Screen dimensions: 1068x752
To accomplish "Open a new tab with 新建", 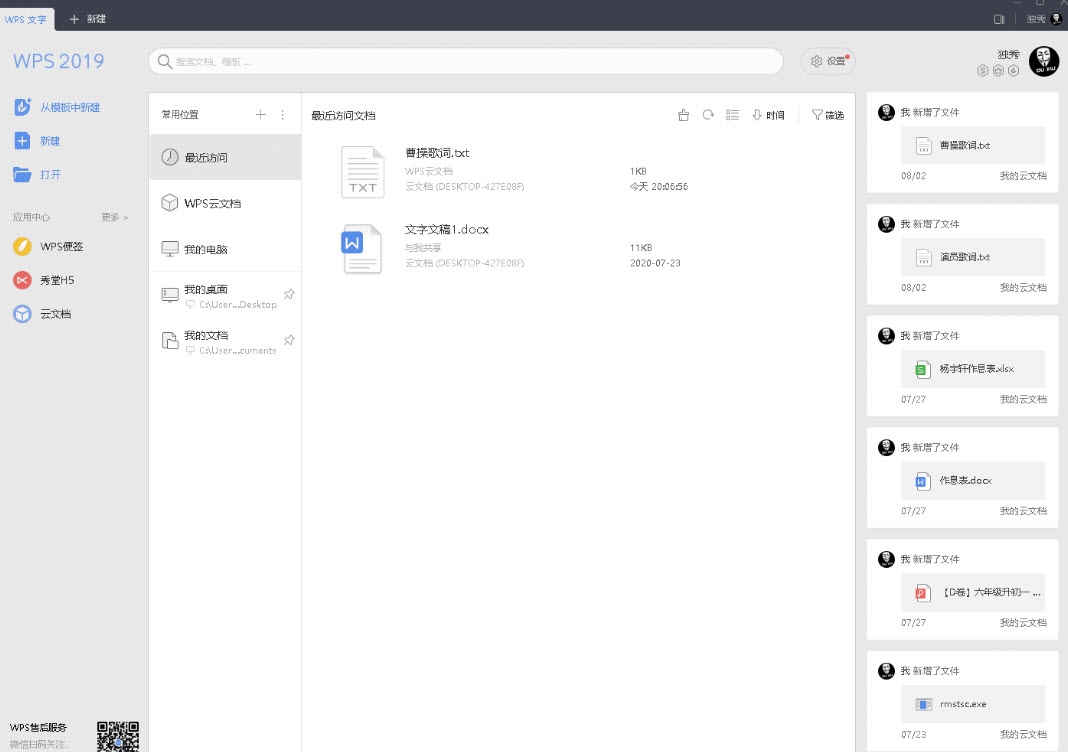I will click(85, 17).
